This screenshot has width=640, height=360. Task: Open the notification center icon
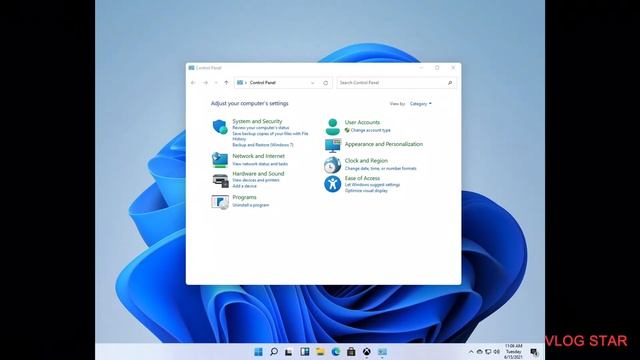[534, 352]
